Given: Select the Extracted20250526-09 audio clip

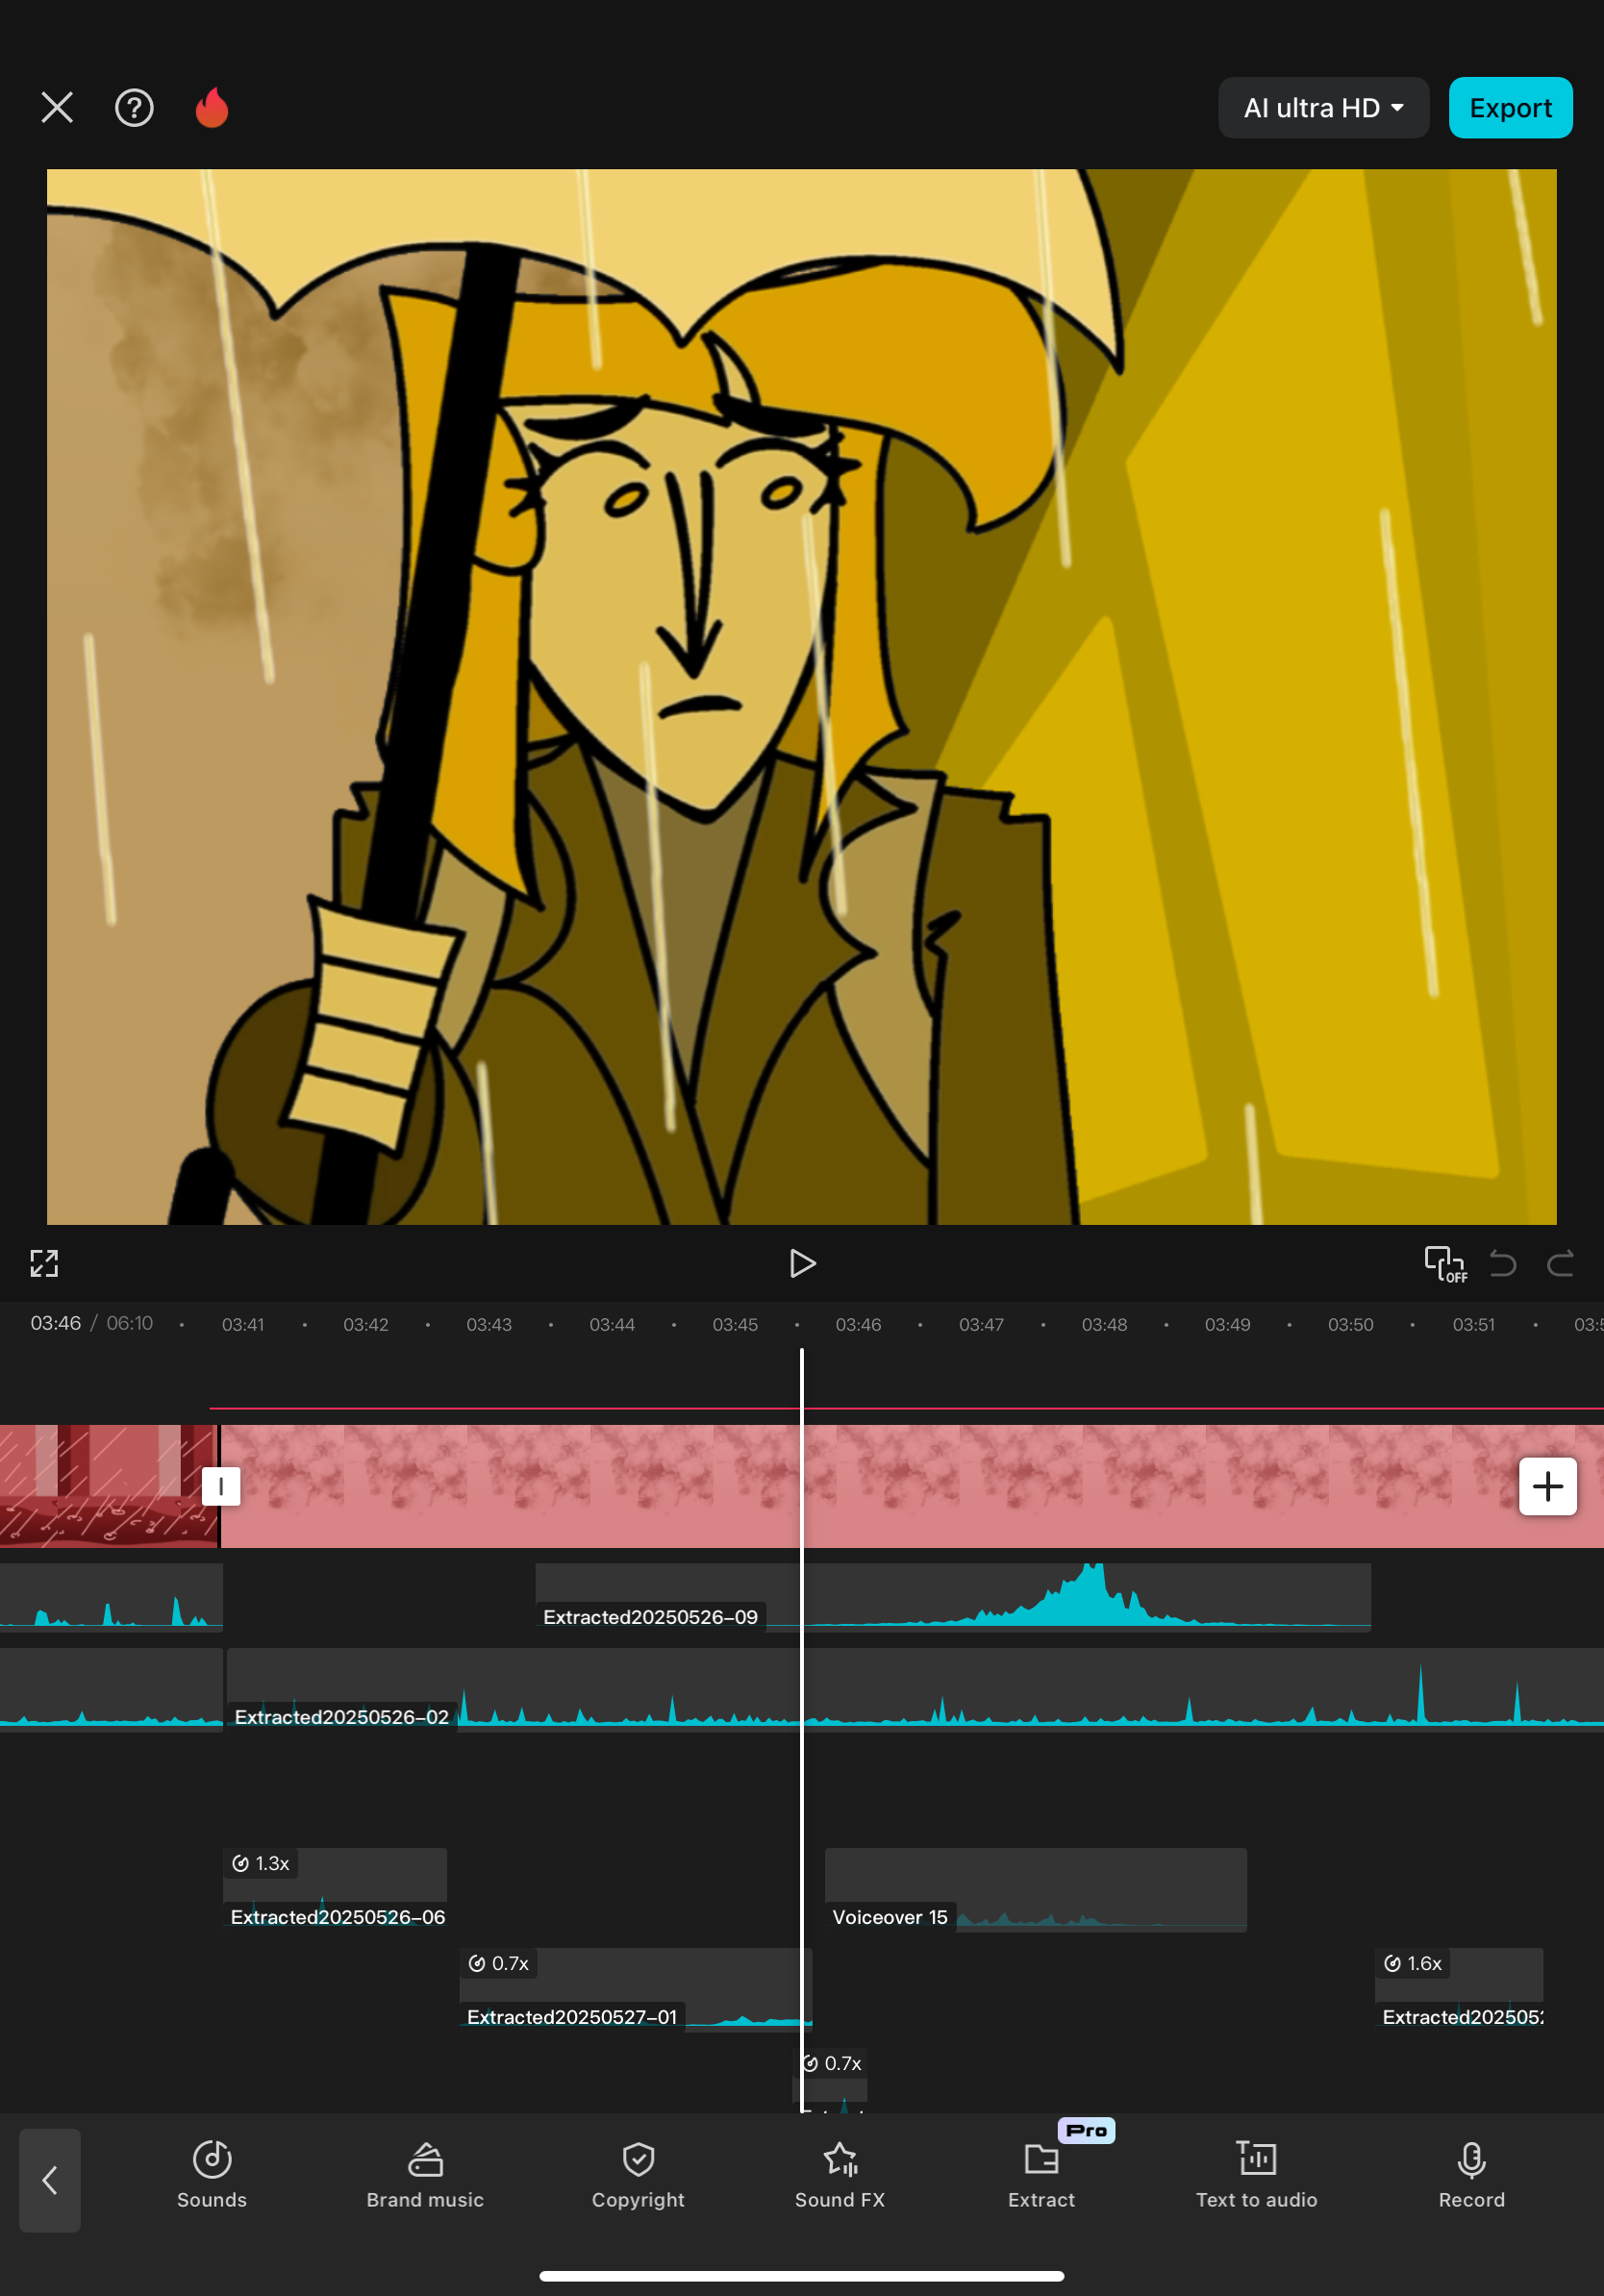Looking at the screenshot, I should point(952,1597).
